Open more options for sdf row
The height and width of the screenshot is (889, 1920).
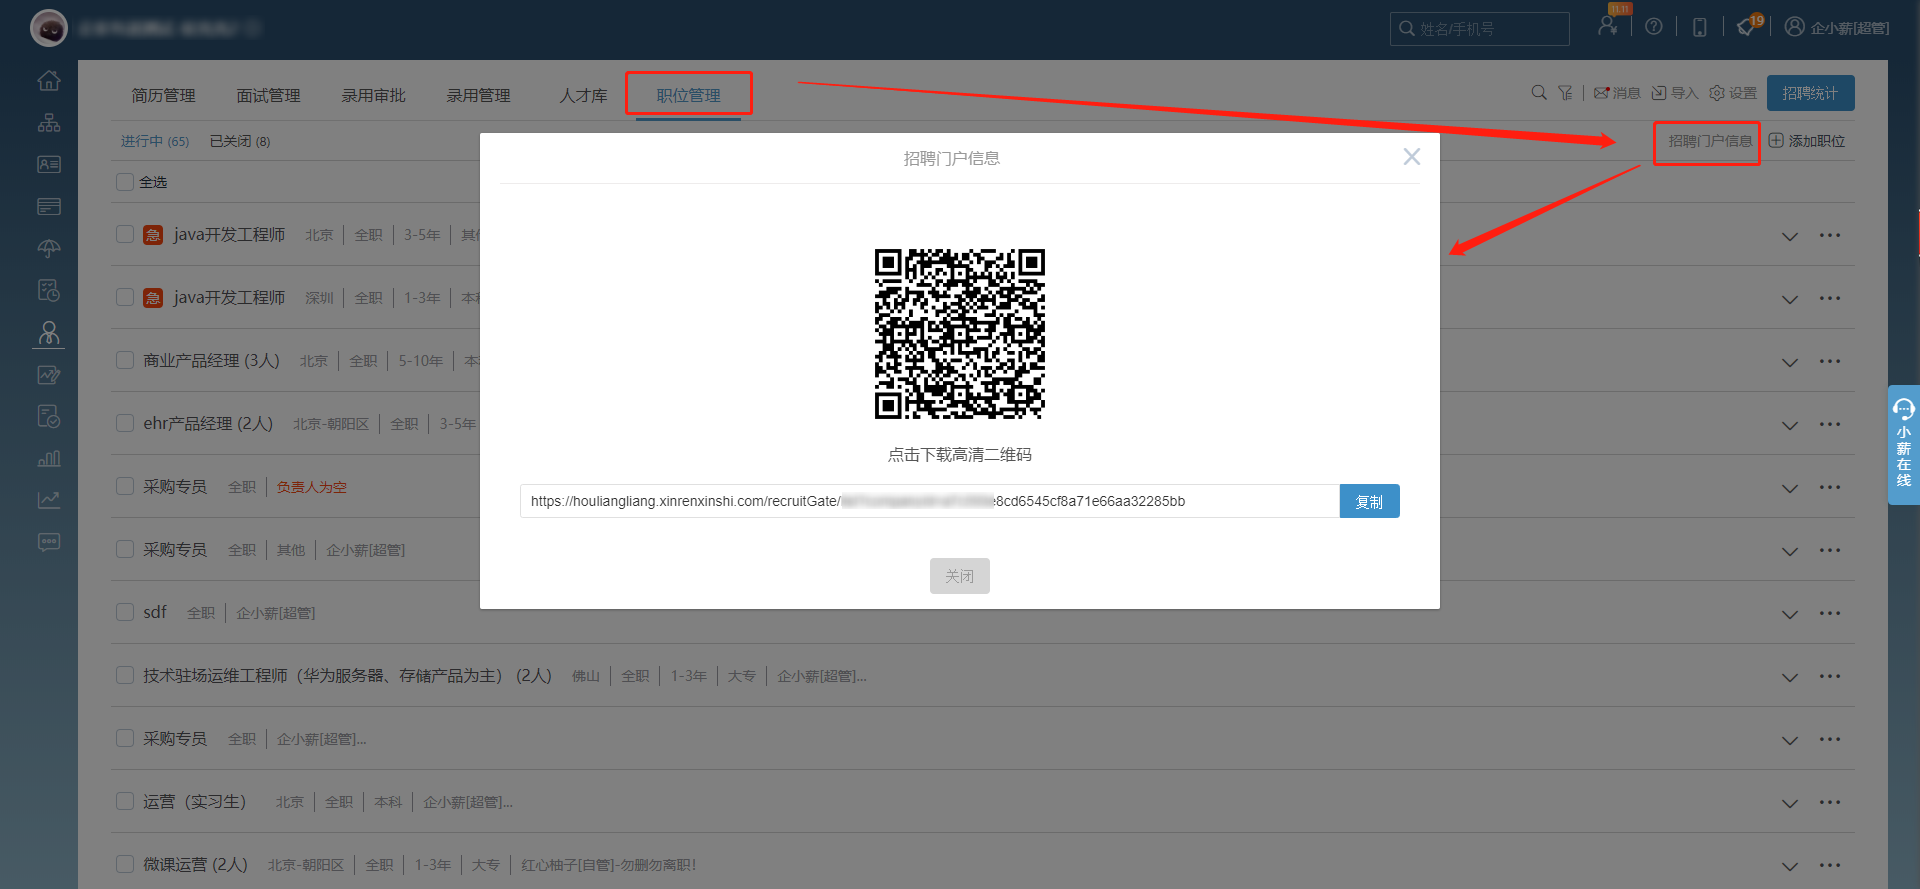1830,613
